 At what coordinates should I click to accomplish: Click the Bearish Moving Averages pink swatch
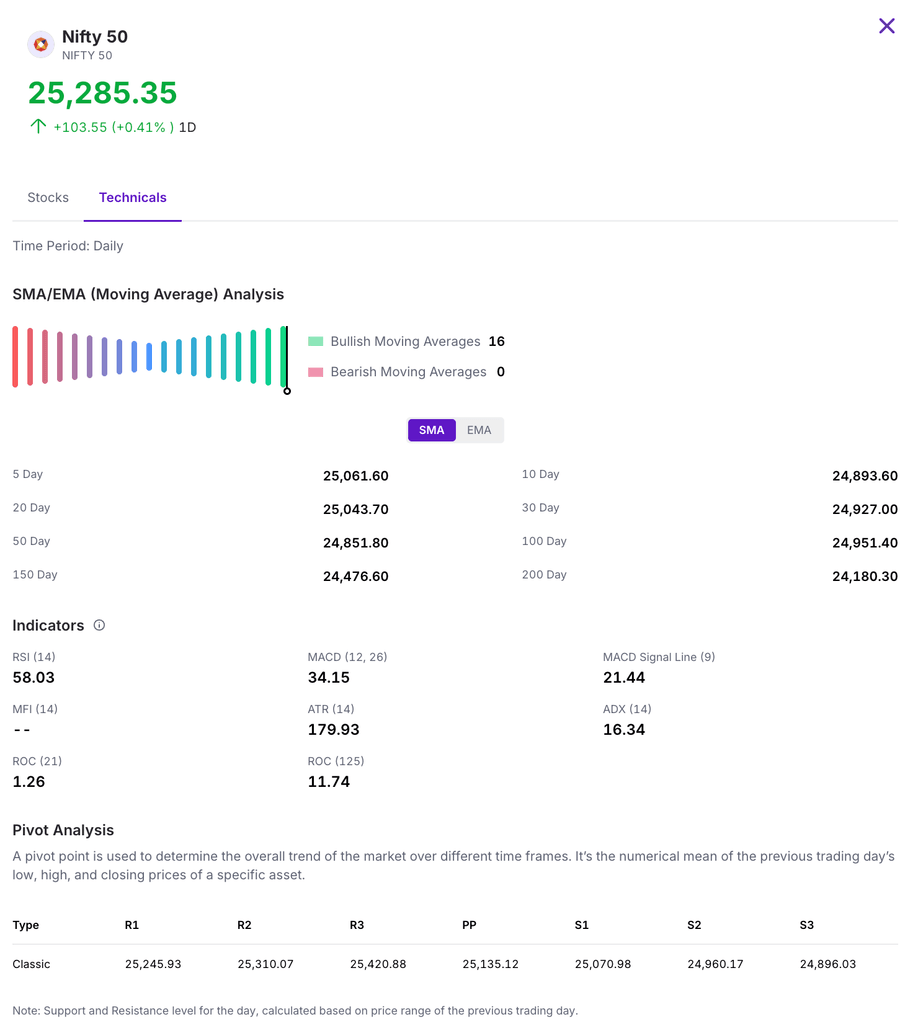click(x=316, y=372)
